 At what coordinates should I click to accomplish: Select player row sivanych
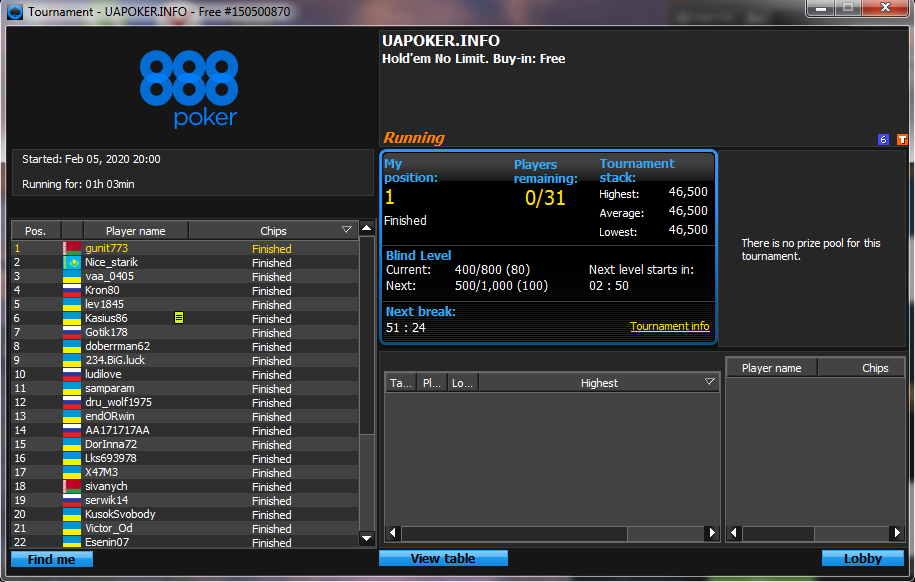[185, 486]
